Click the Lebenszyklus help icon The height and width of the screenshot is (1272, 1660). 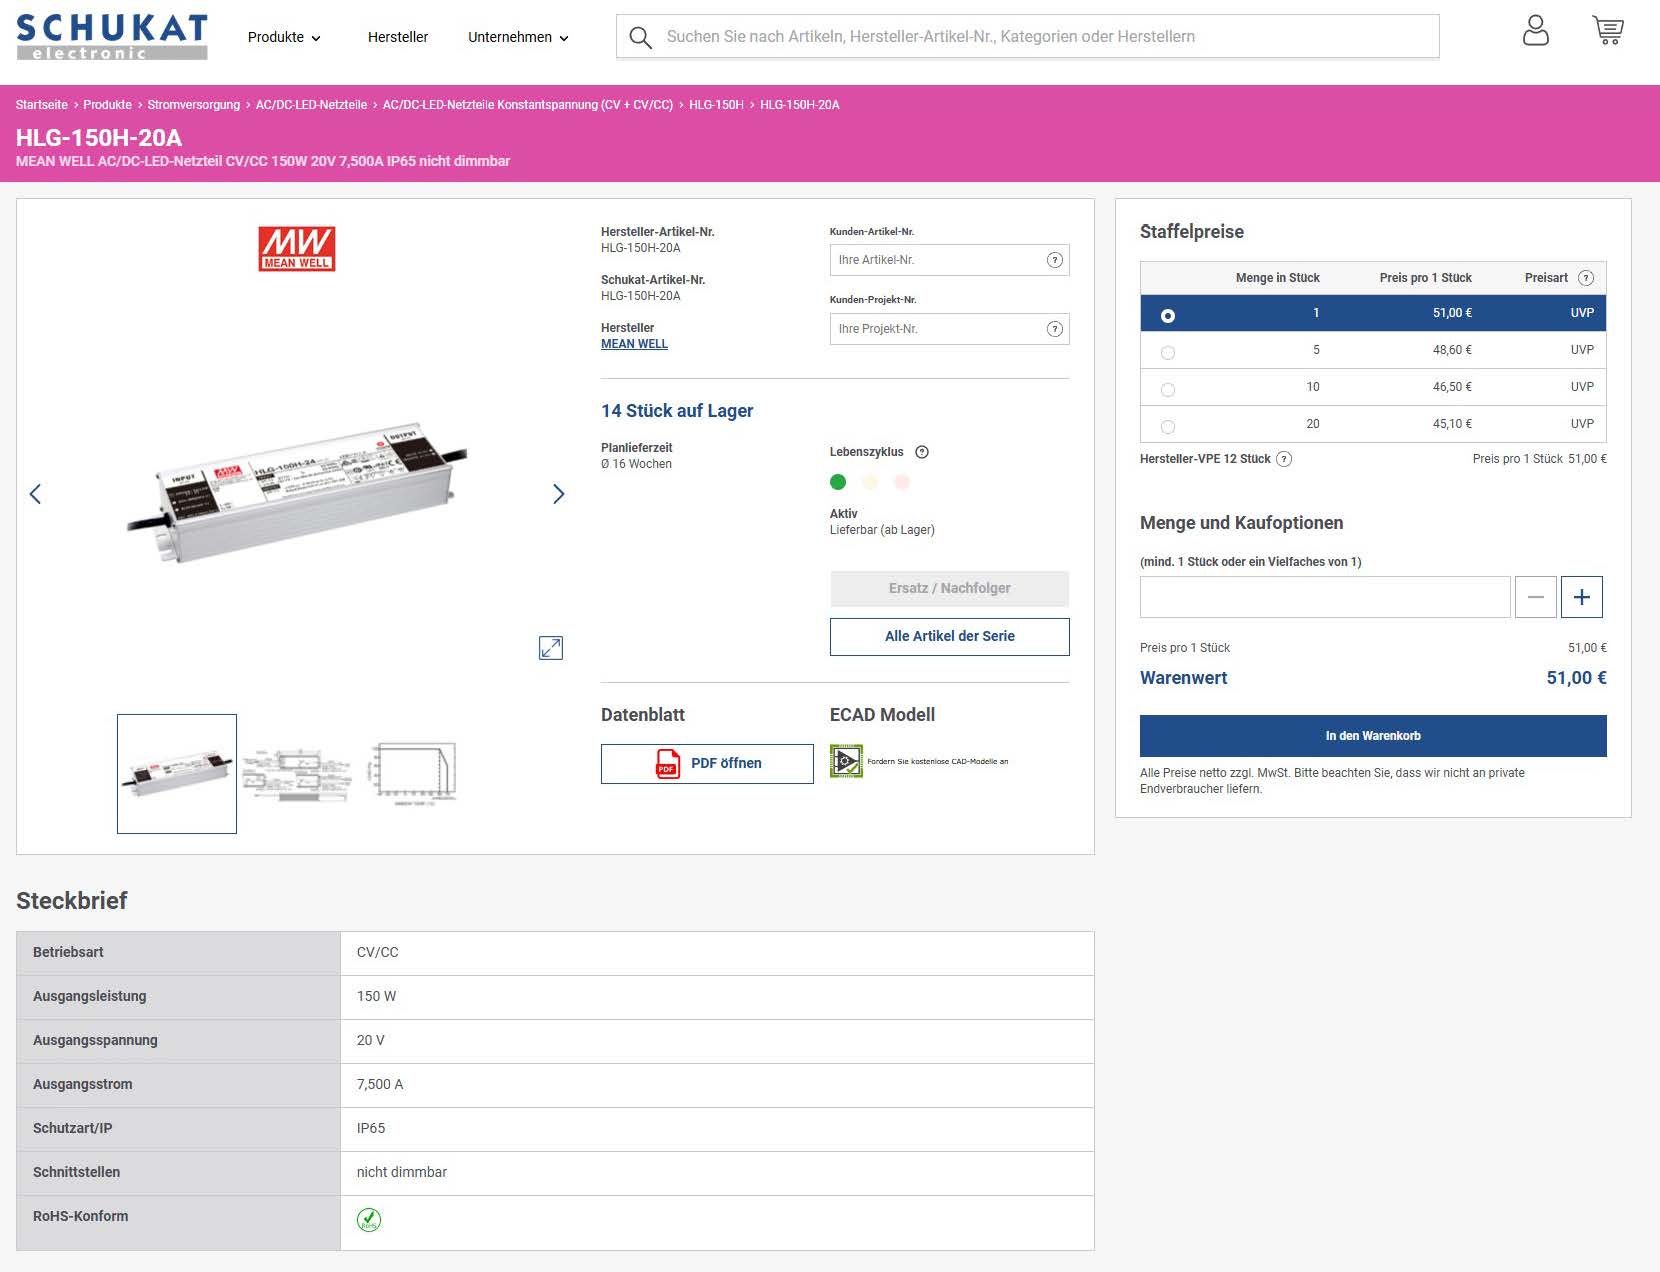coord(922,452)
